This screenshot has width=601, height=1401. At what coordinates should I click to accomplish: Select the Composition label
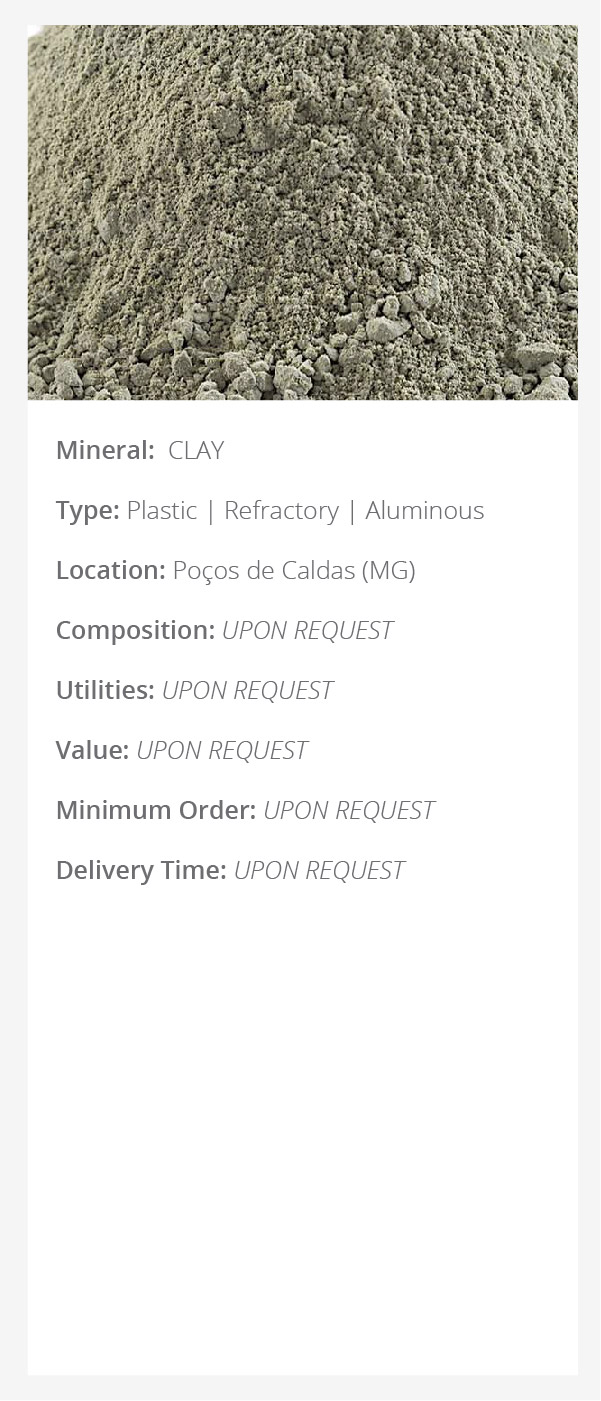136,631
